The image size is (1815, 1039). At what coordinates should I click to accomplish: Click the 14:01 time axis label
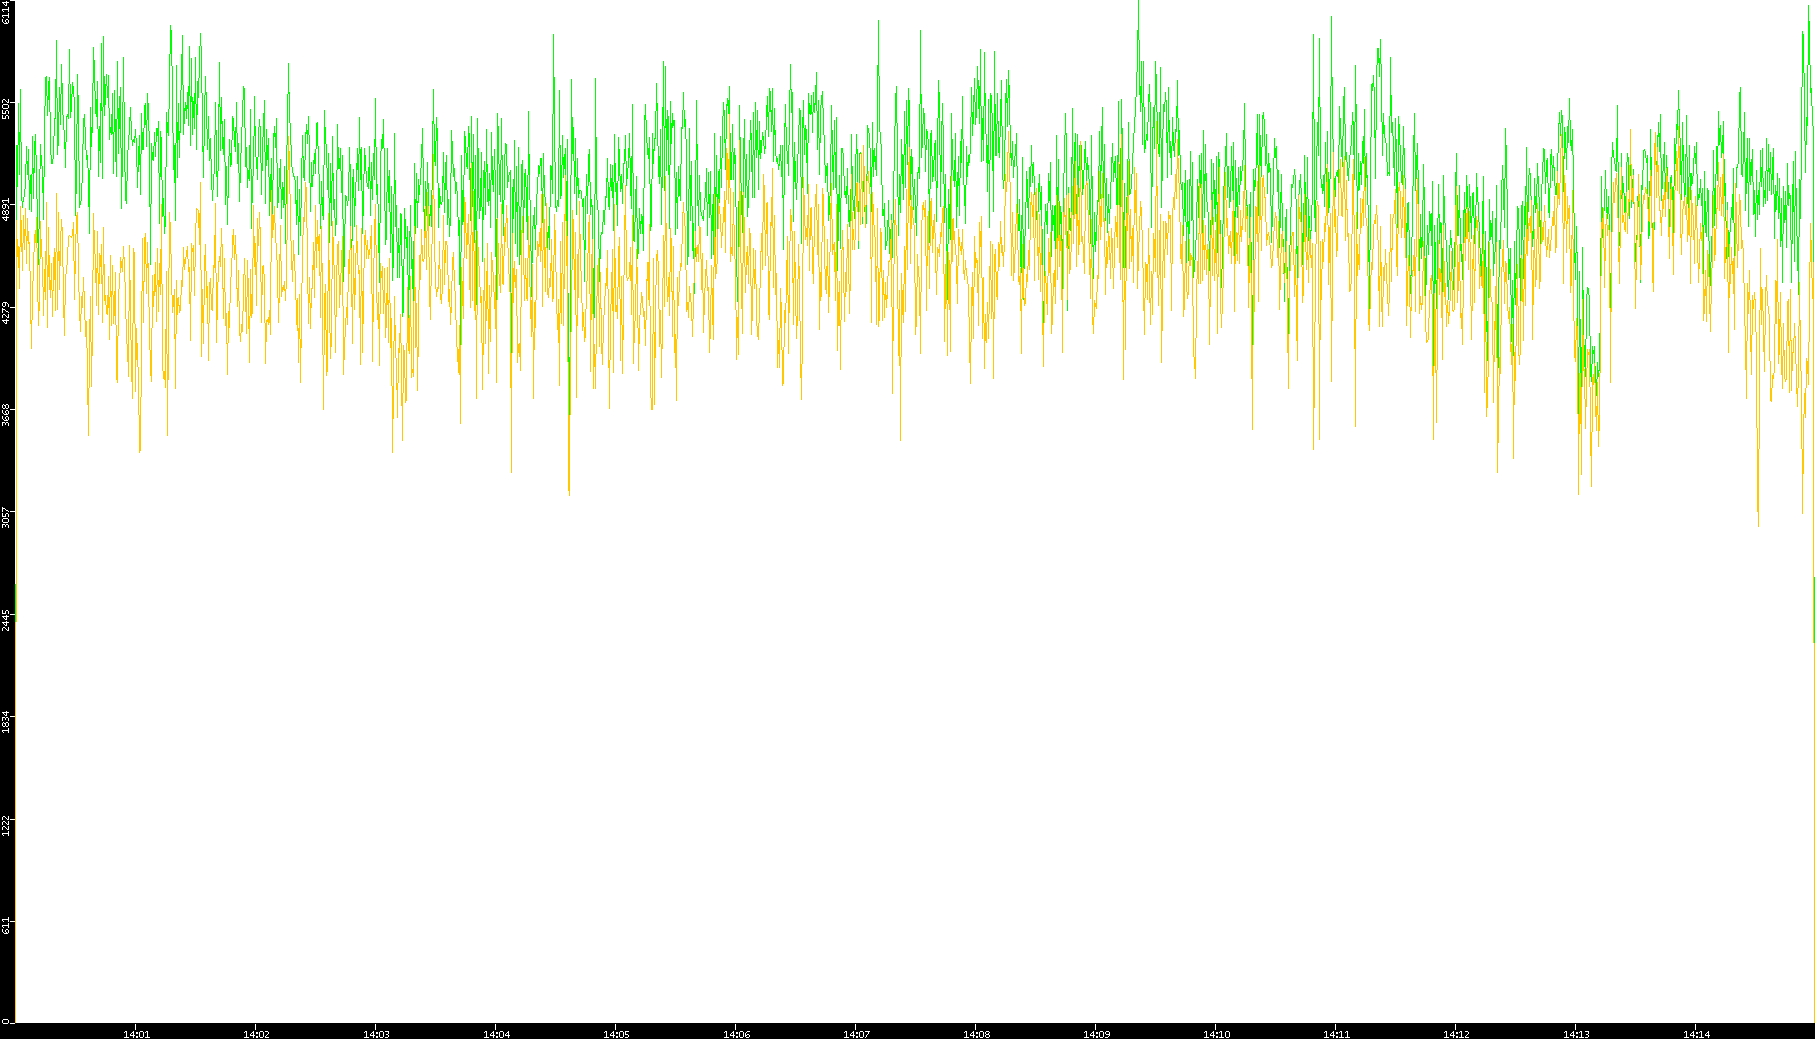pyautogui.click(x=136, y=1033)
